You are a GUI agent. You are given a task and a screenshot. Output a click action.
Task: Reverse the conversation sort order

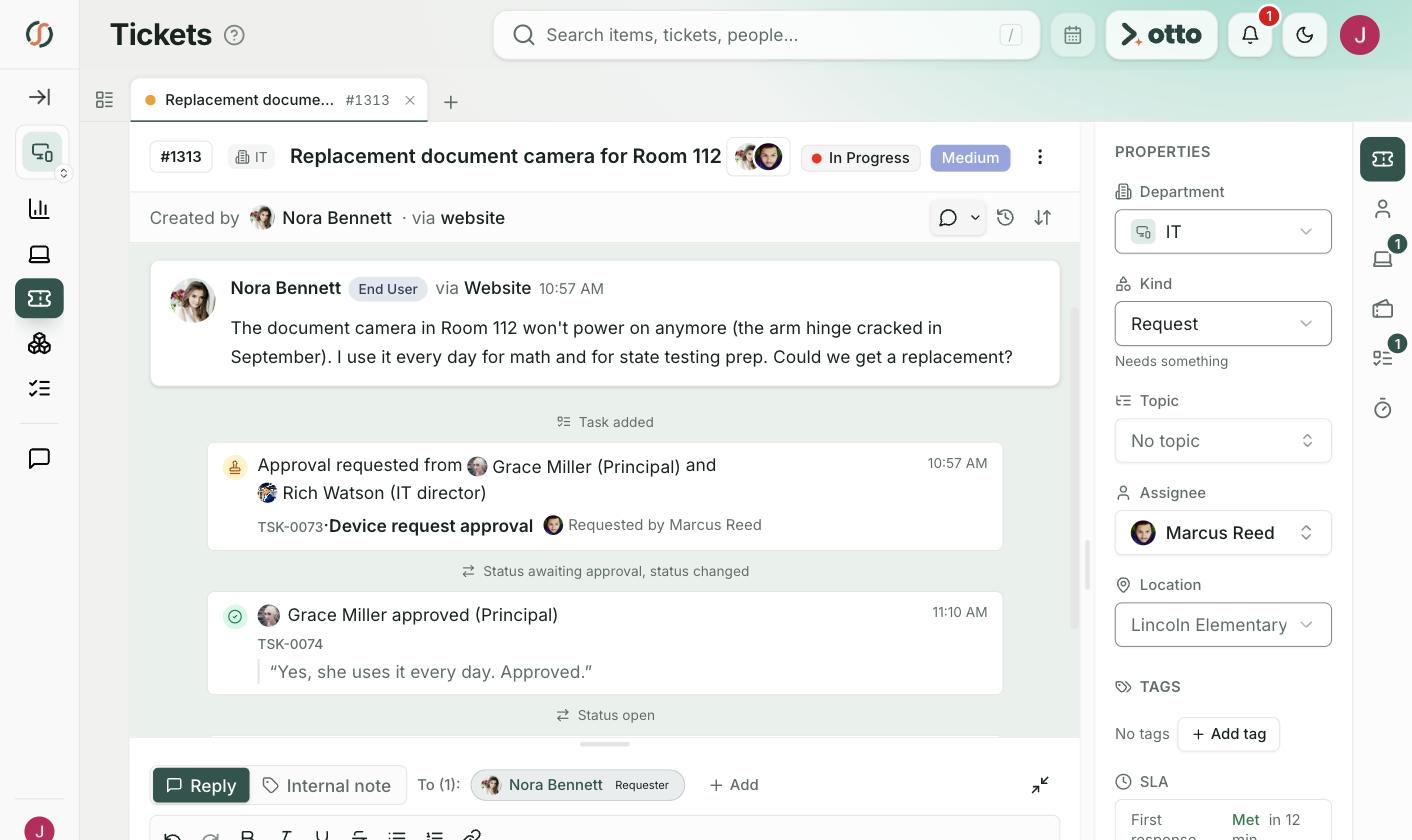click(1042, 217)
